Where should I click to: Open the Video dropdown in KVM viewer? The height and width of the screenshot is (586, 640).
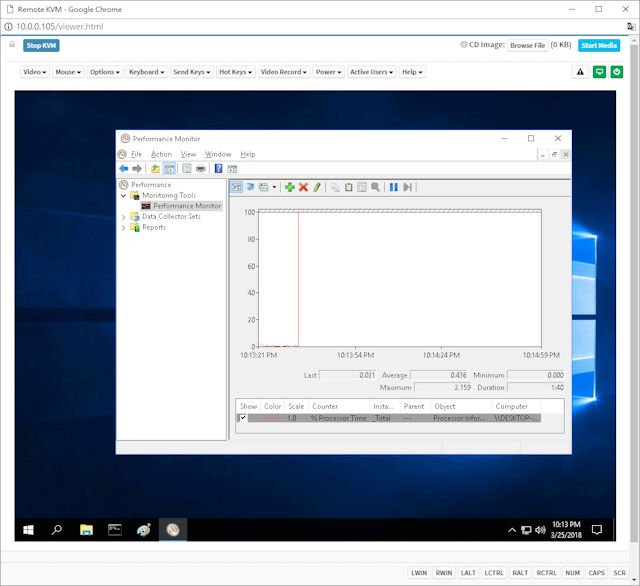point(34,72)
